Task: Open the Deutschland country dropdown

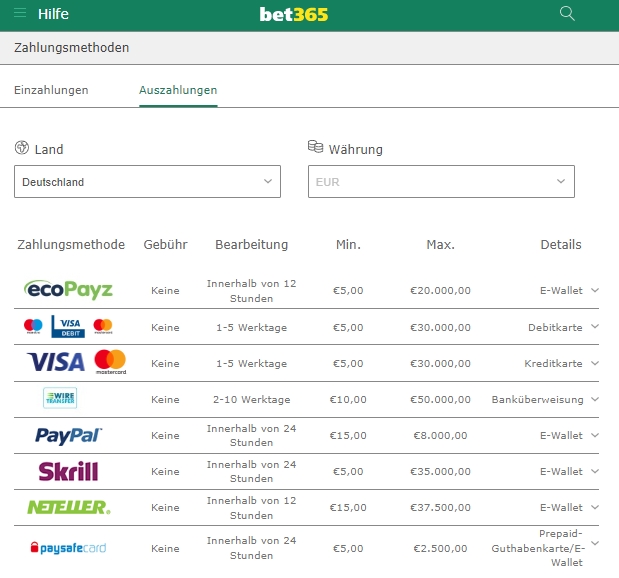Action: 147,182
